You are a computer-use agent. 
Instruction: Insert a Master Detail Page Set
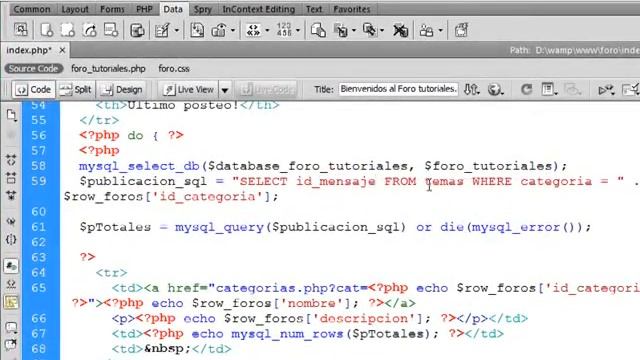point(318,30)
